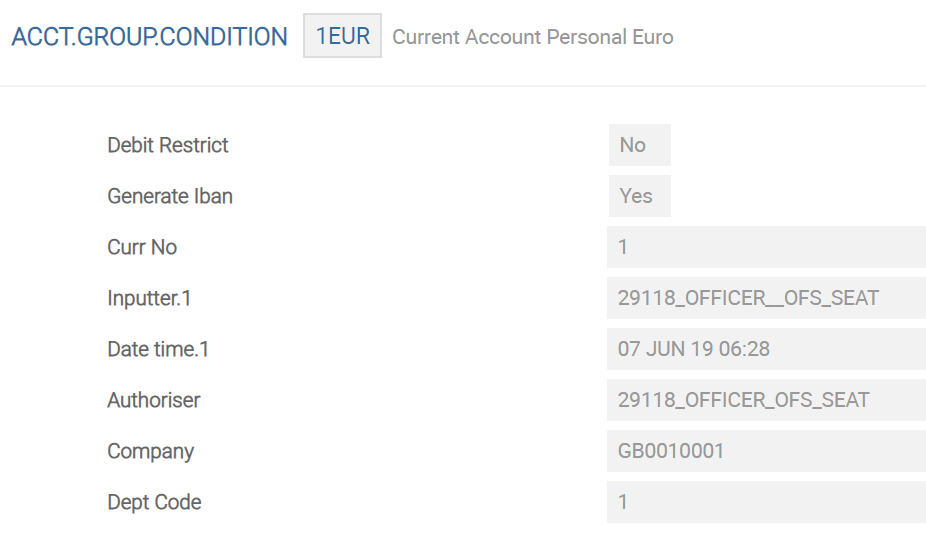
Task: Click the horizontal divider below the header
Action: click(463, 86)
